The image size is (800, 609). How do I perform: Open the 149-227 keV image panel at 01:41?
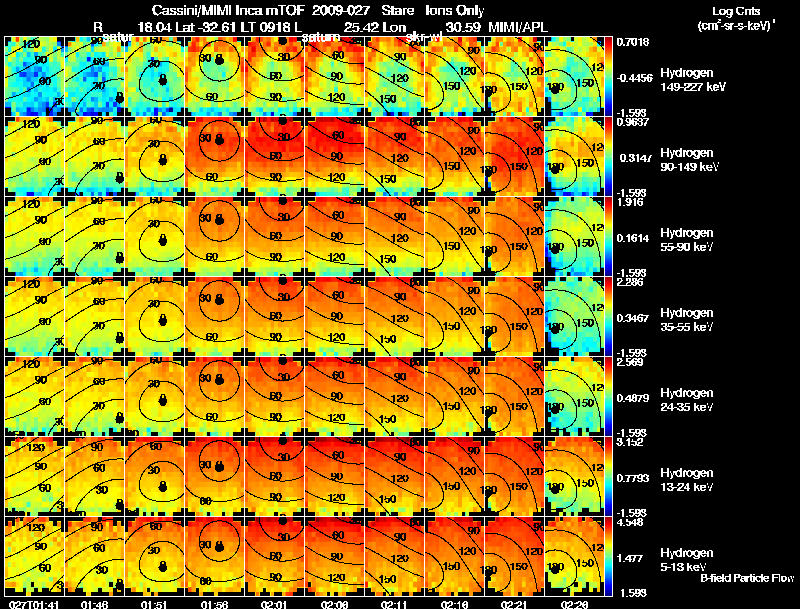coord(34,76)
